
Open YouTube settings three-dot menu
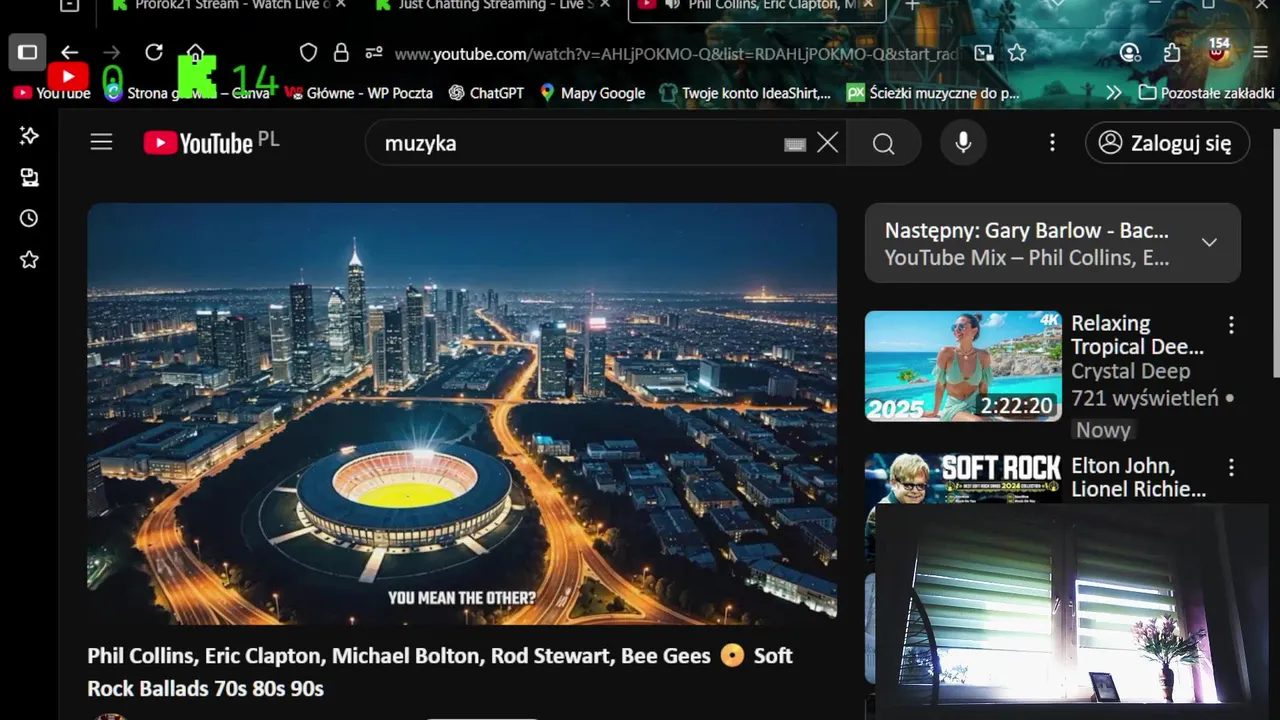(x=1052, y=143)
